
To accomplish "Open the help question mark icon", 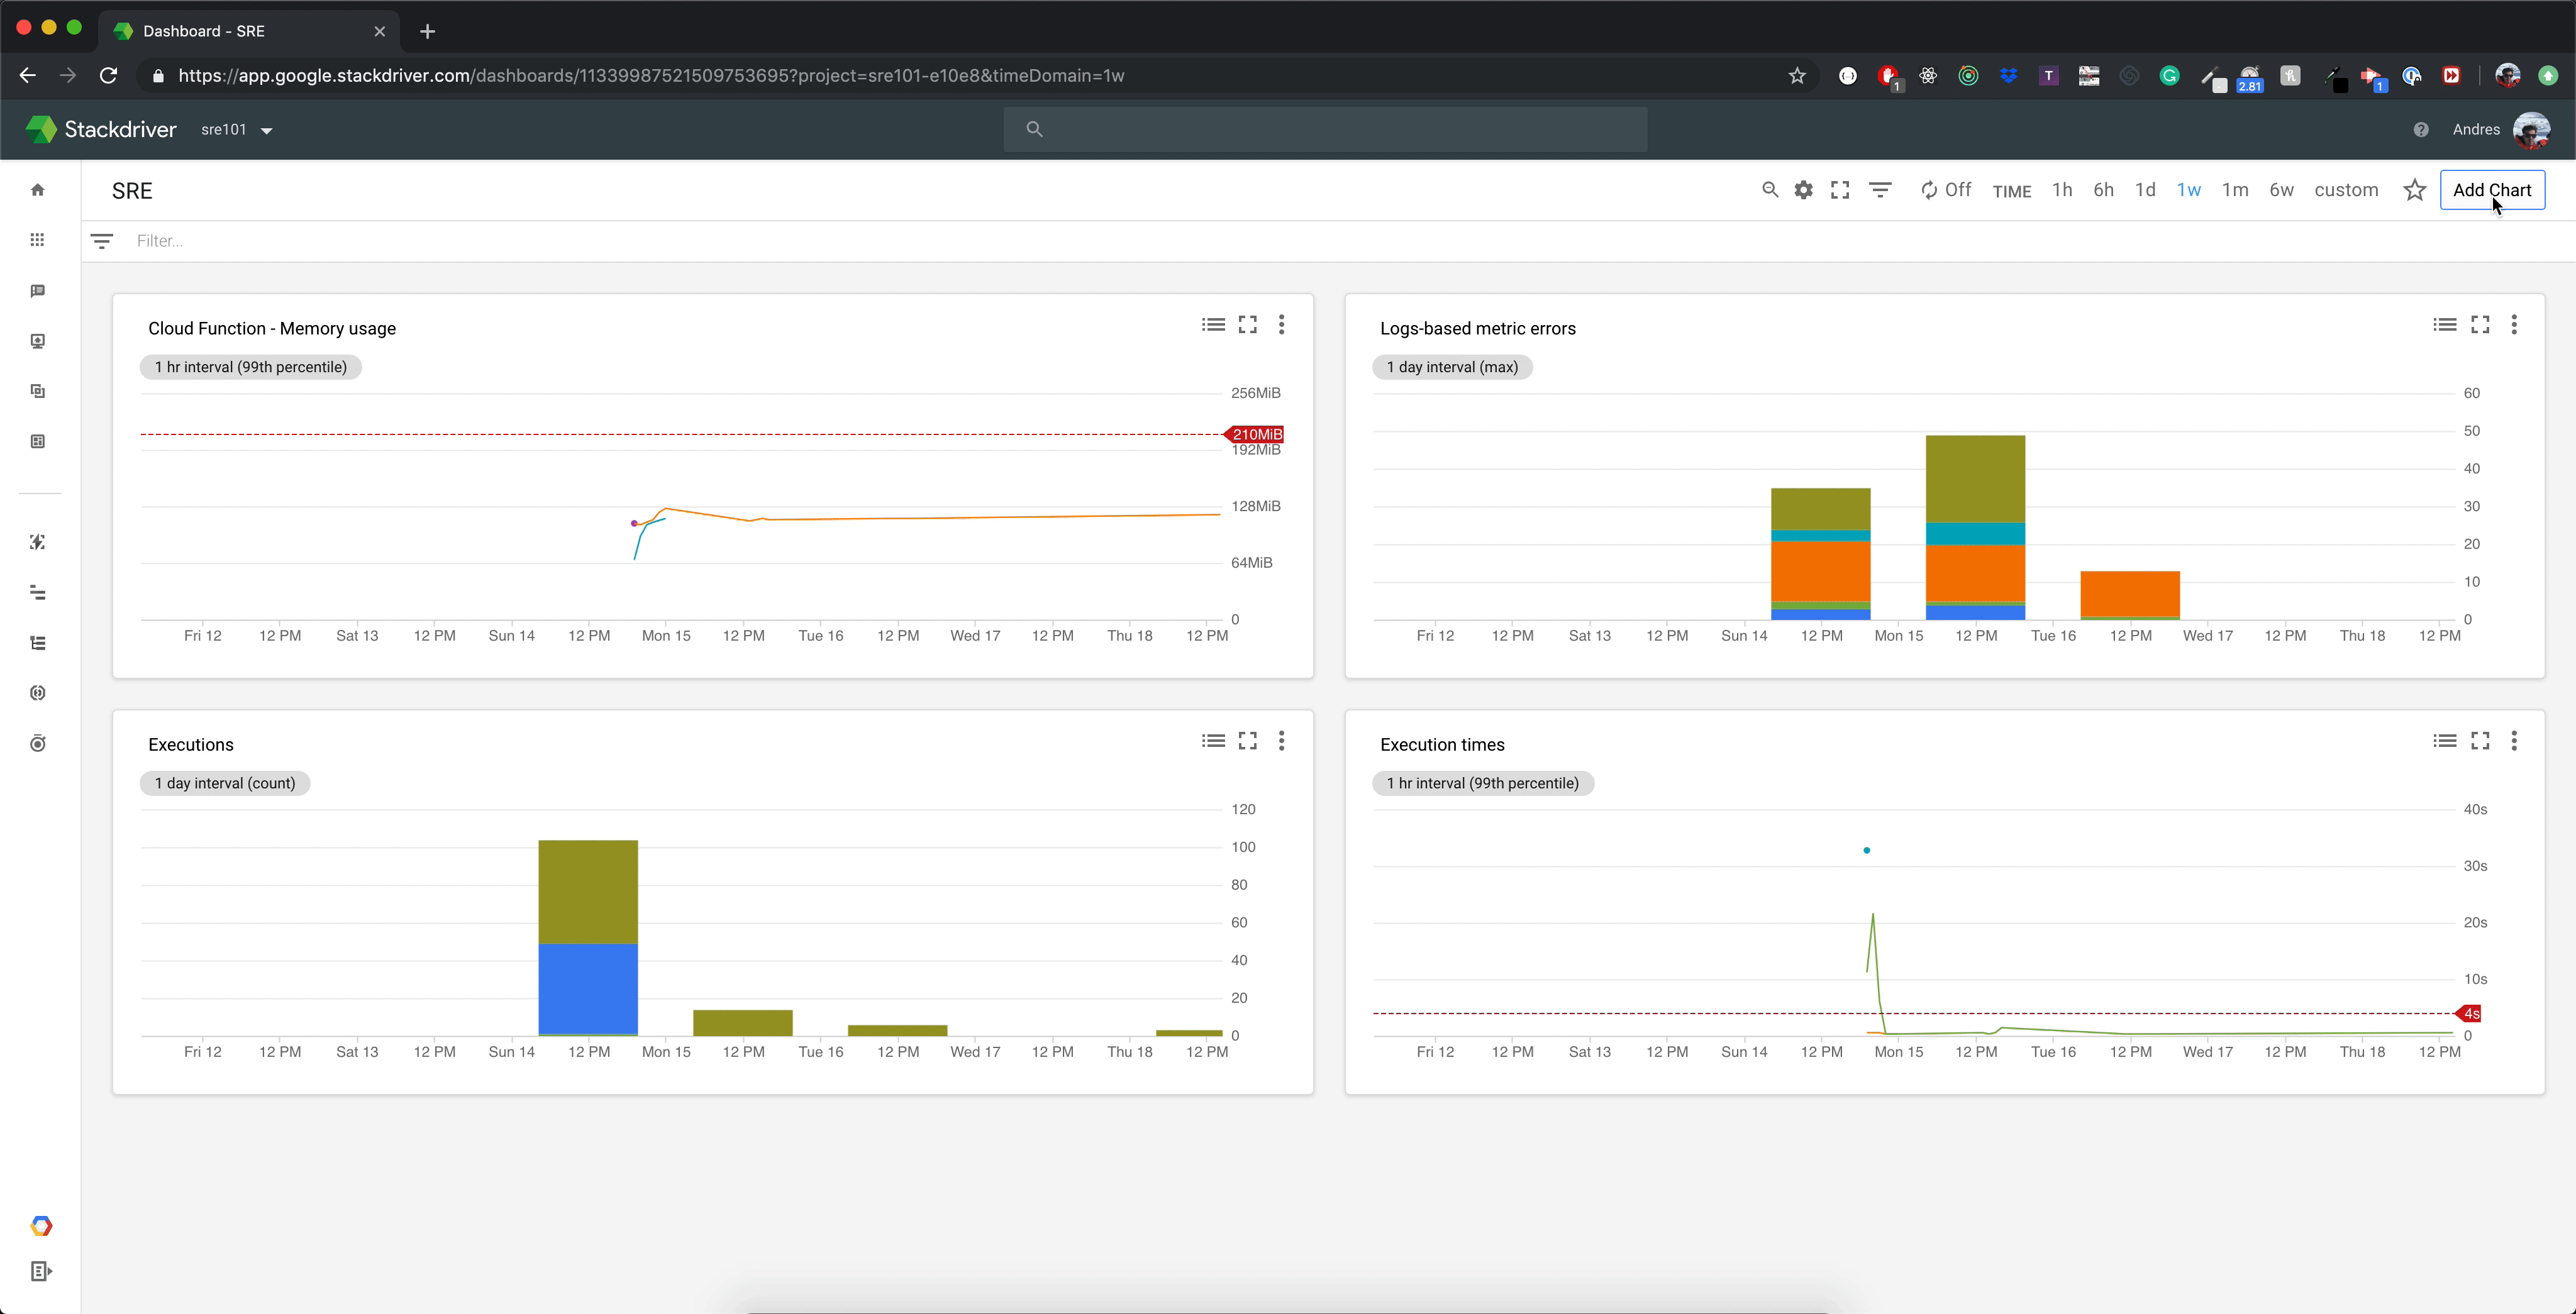I will coord(2421,130).
